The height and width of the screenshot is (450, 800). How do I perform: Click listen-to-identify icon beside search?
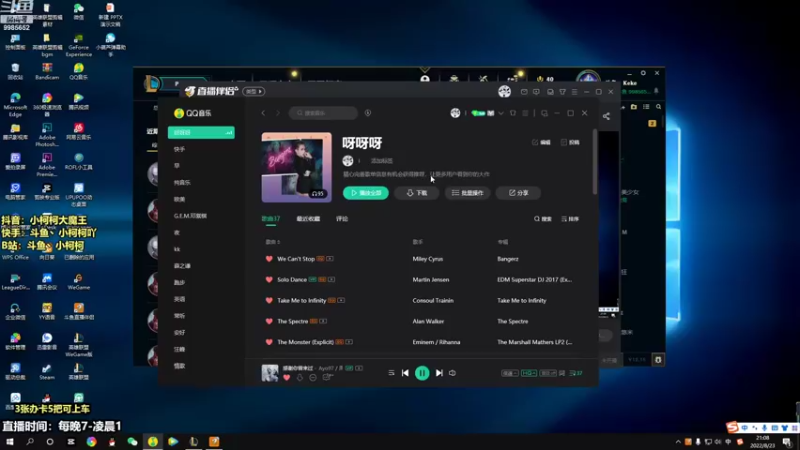click(368, 113)
